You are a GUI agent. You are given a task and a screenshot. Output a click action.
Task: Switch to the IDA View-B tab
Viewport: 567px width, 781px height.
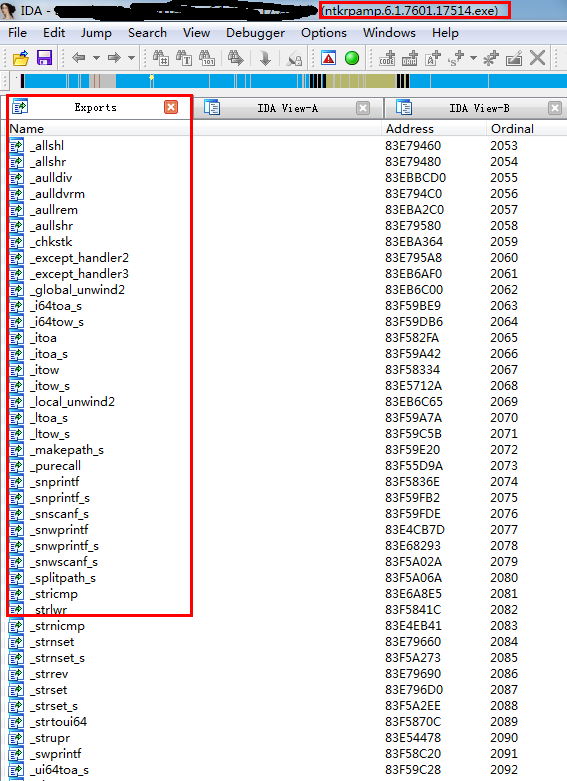(479, 108)
